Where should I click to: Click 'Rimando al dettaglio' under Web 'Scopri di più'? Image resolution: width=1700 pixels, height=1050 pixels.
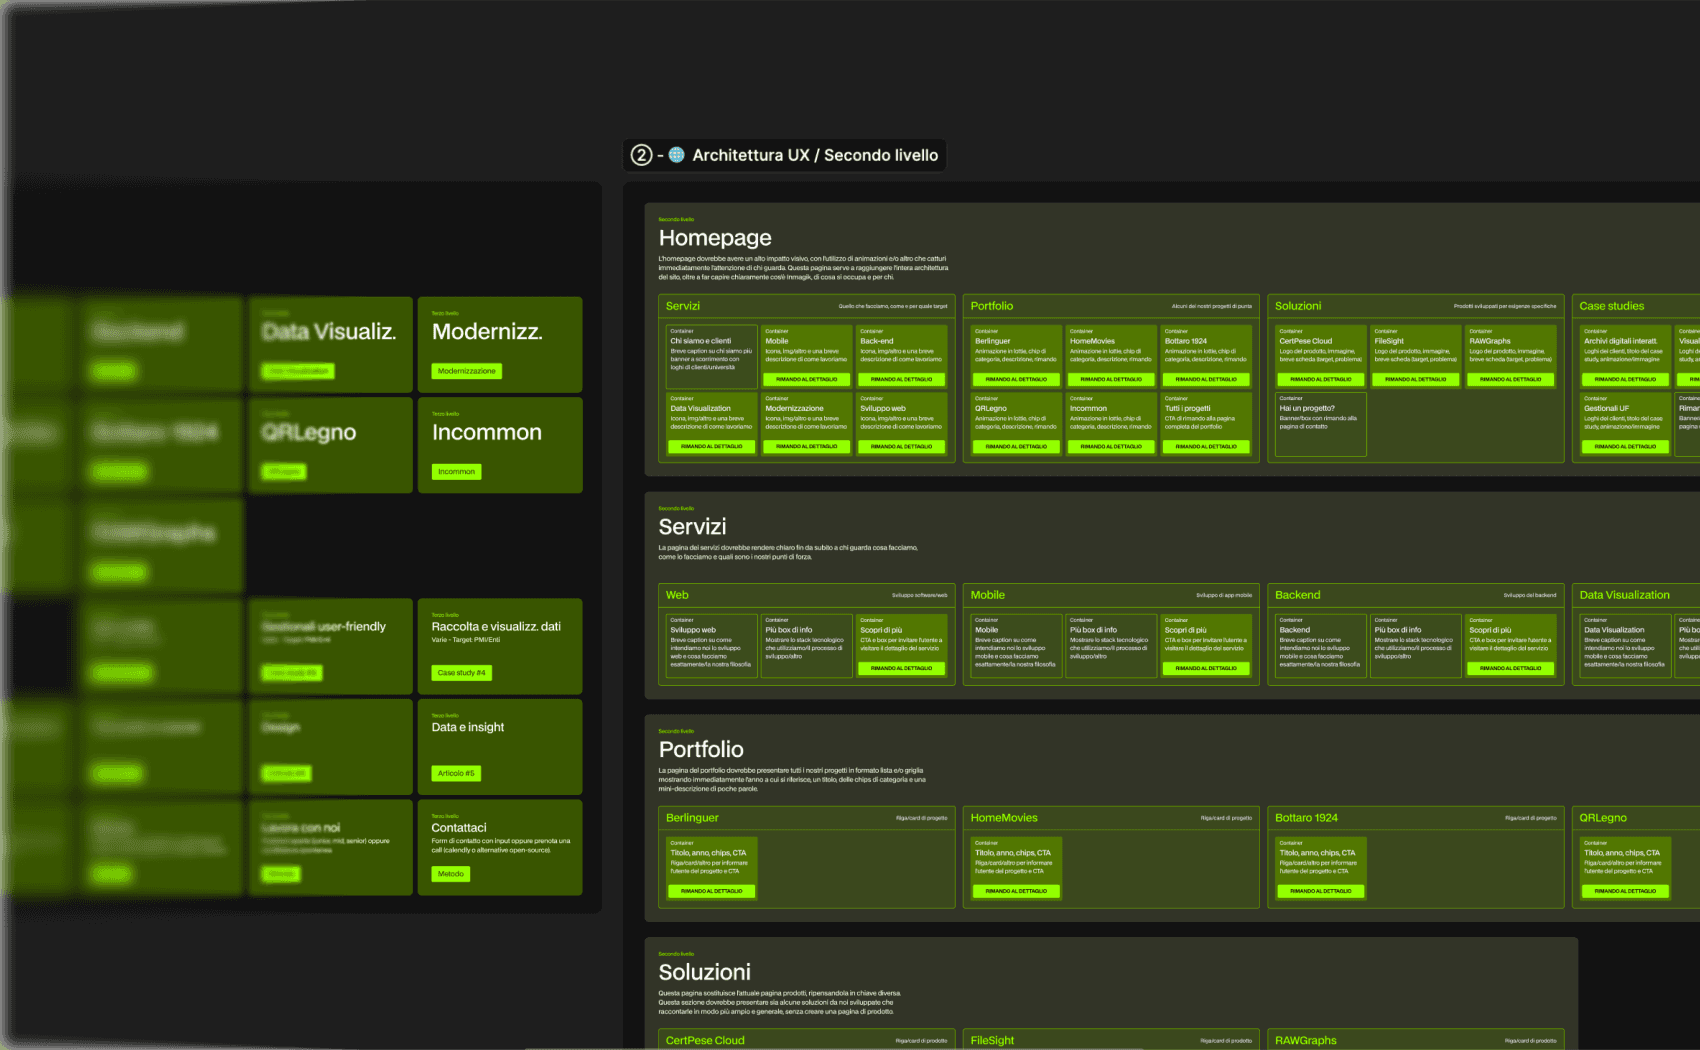pos(902,668)
